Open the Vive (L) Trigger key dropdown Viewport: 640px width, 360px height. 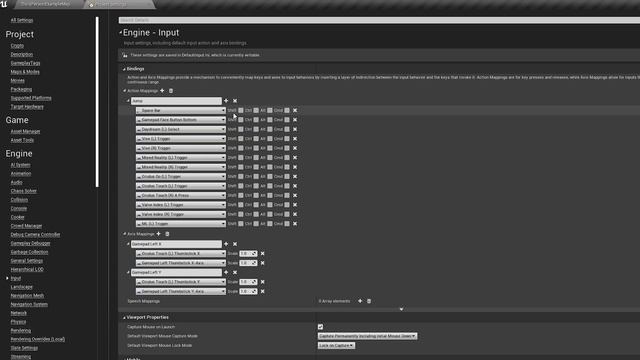pos(181,139)
